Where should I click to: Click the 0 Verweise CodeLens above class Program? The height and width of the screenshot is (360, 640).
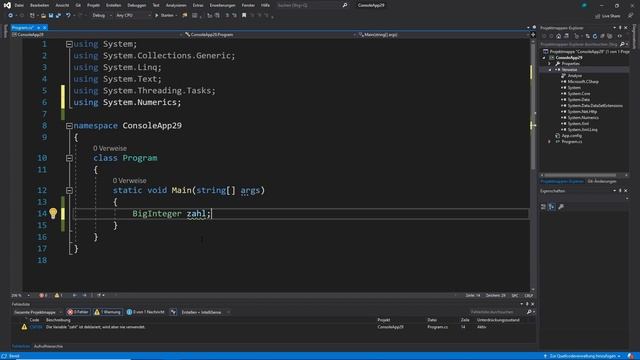point(110,148)
